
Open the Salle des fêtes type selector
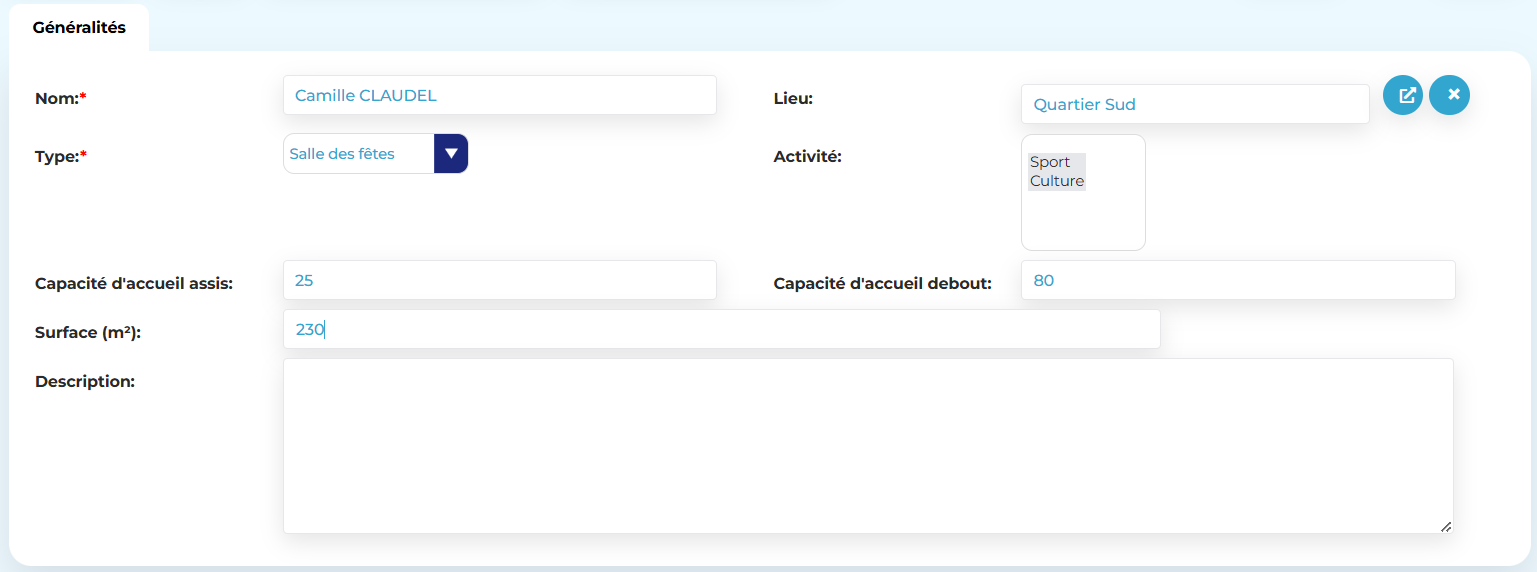tap(358, 154)
